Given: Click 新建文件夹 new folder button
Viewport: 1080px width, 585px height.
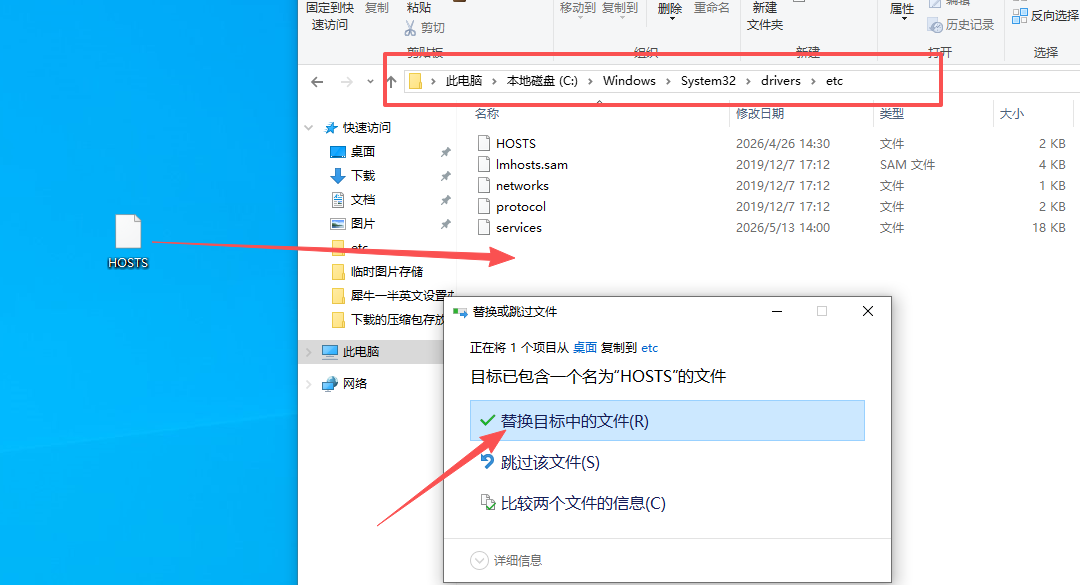Looking at the screenshot, I should (765, 17).
